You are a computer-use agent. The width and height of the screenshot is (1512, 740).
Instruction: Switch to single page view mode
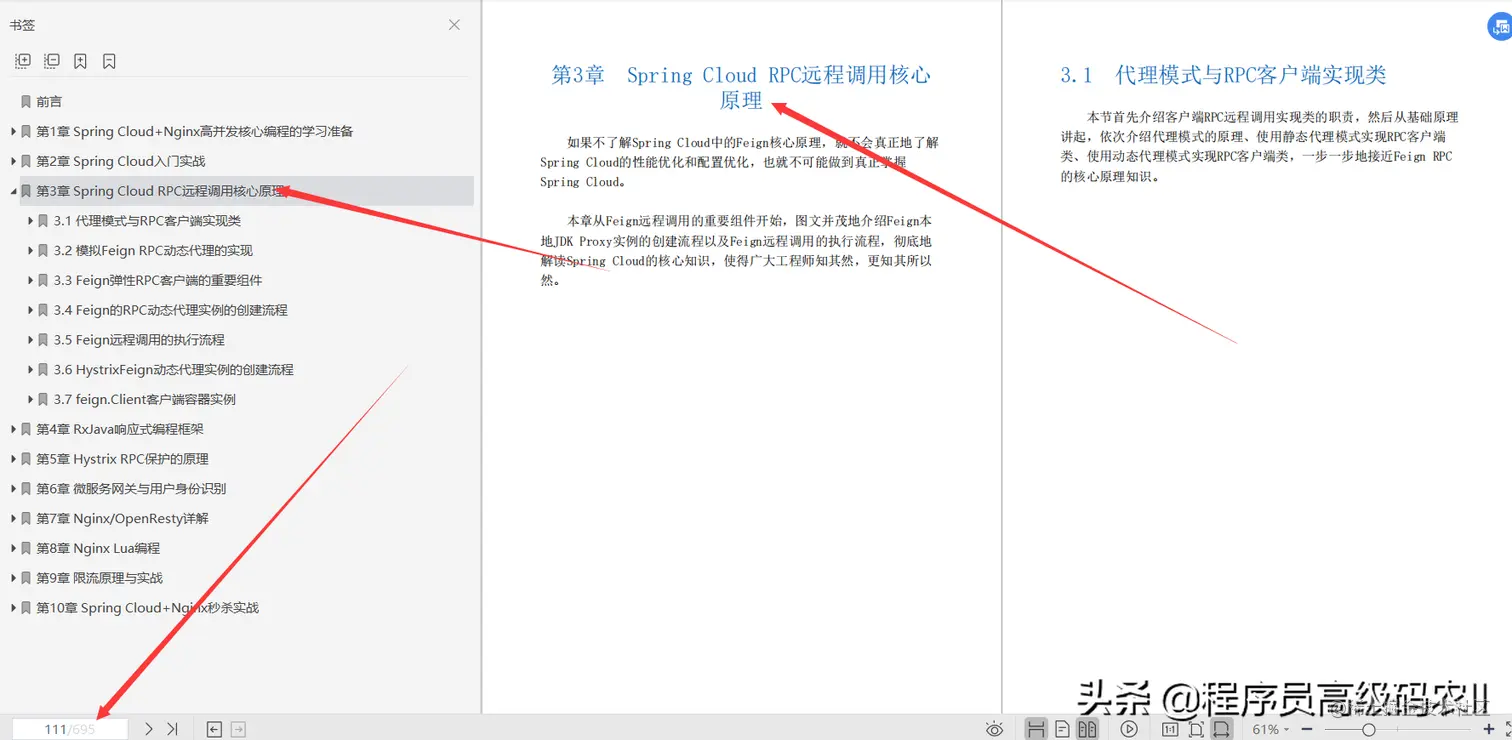click(1064, 728)
